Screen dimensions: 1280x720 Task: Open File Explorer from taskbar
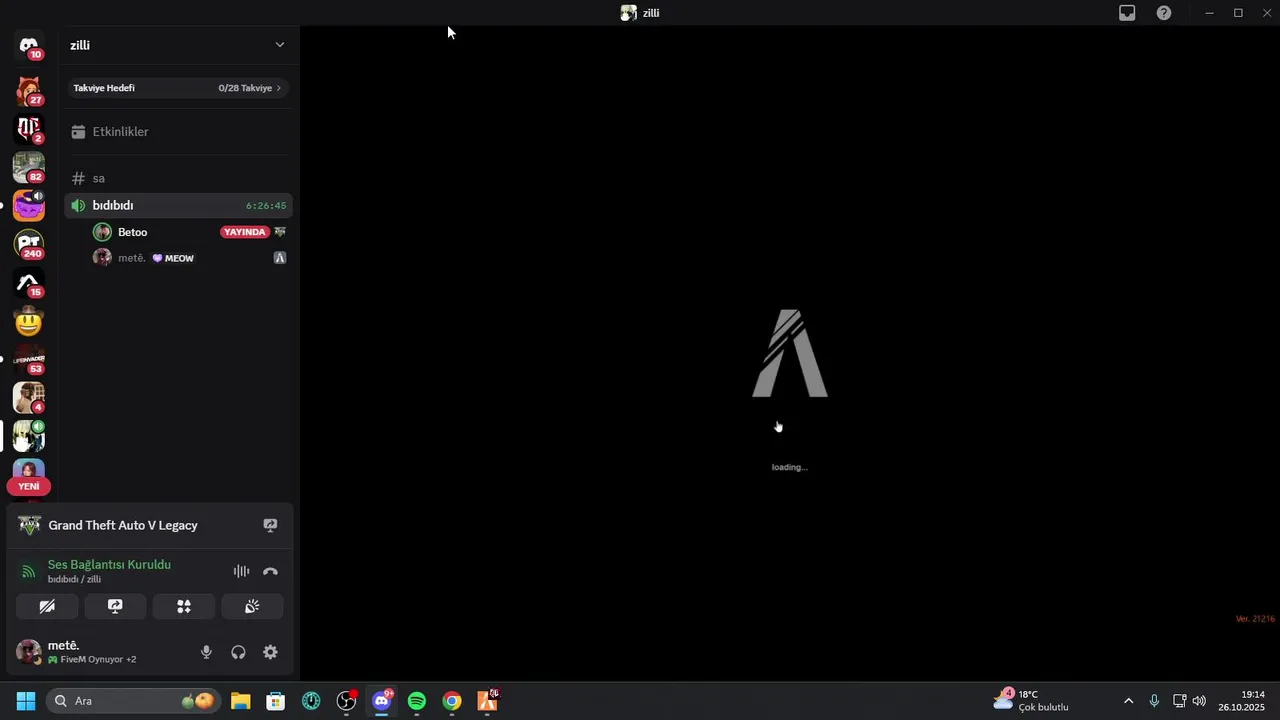240,701
